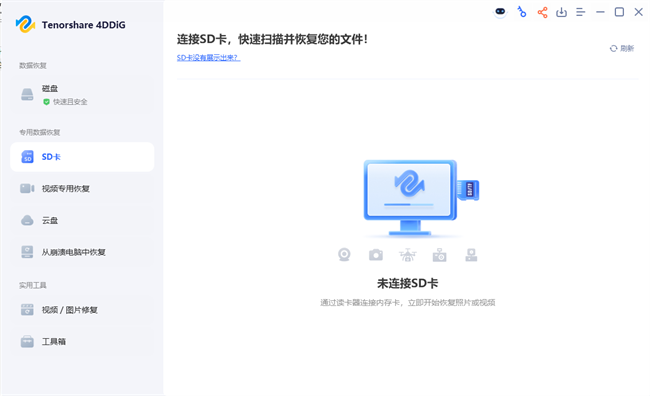Image resolution: width=650 pixels, height=396 pixels.
Task: Click the disk drive icon beside 磁盘
Action: tap(27, 95)
